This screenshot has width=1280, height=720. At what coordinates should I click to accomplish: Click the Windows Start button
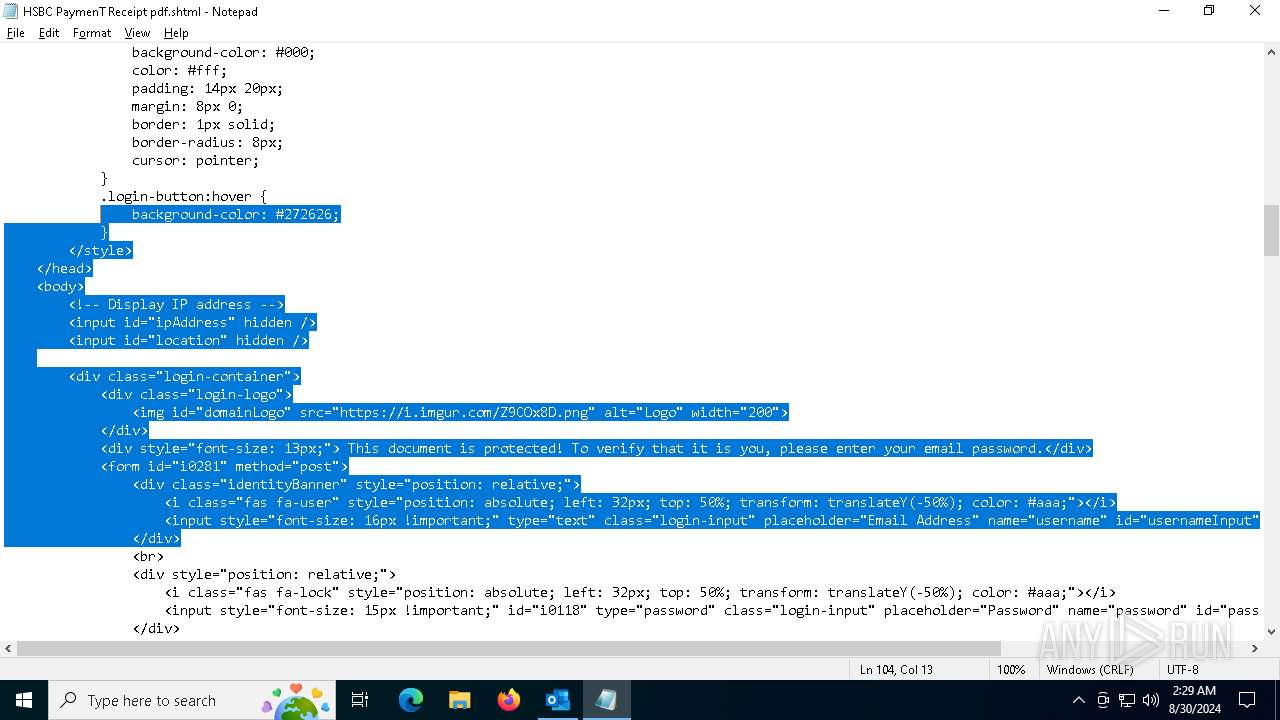[x=24, y=700]
